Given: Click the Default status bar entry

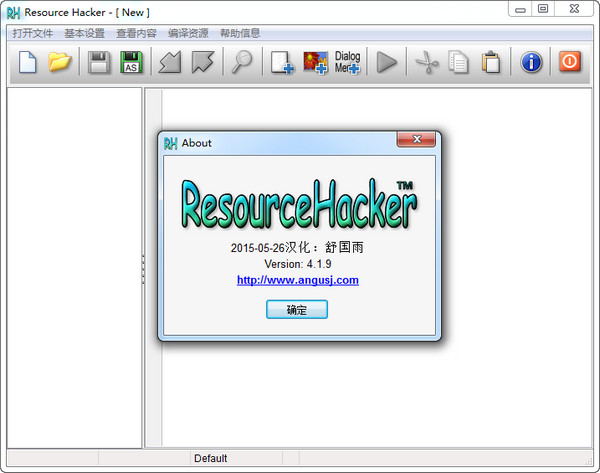Looking at the screenshot, I should click(x=210, y=458).
